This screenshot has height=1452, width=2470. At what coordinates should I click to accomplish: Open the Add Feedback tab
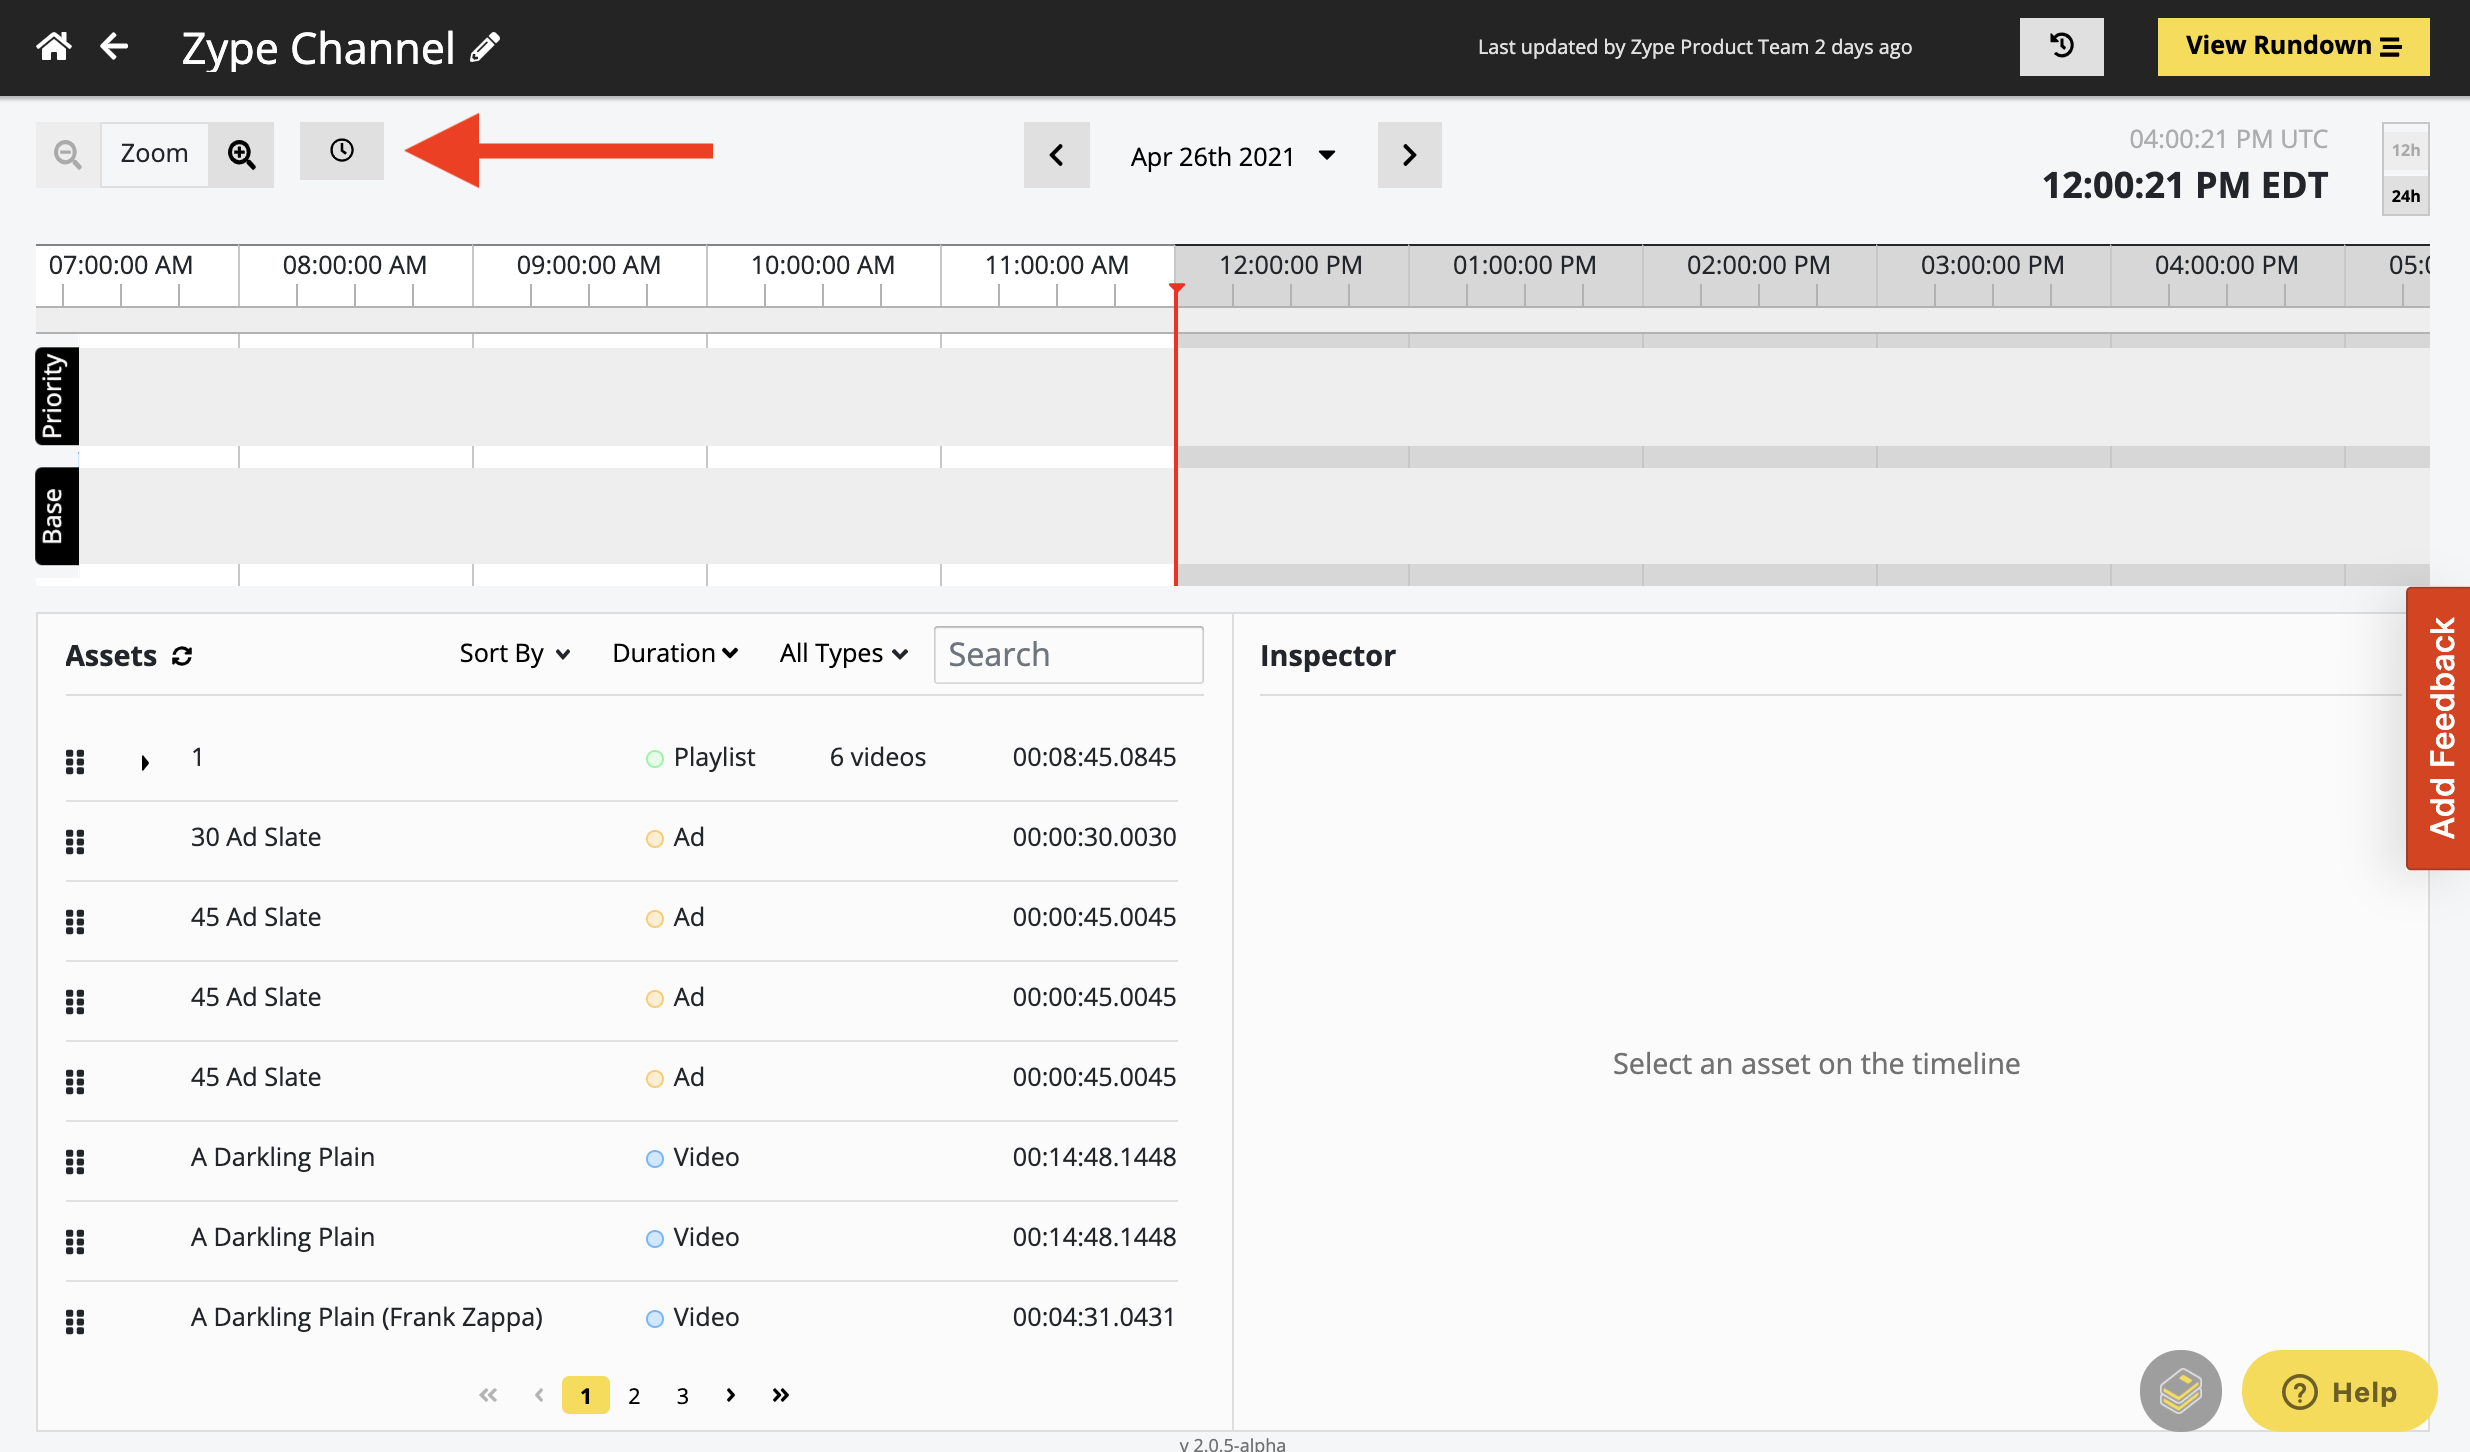click(x=2438, y=728)
